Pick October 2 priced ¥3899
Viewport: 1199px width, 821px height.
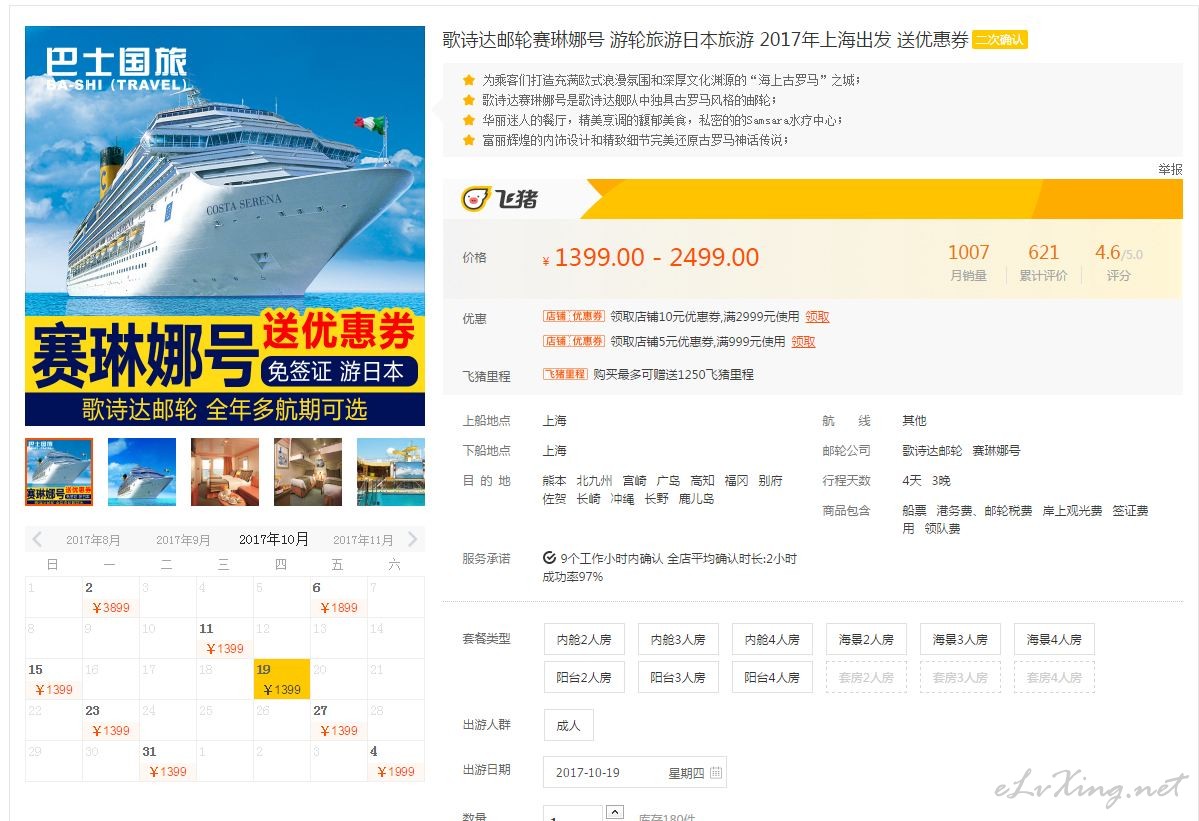click(111, 597)
